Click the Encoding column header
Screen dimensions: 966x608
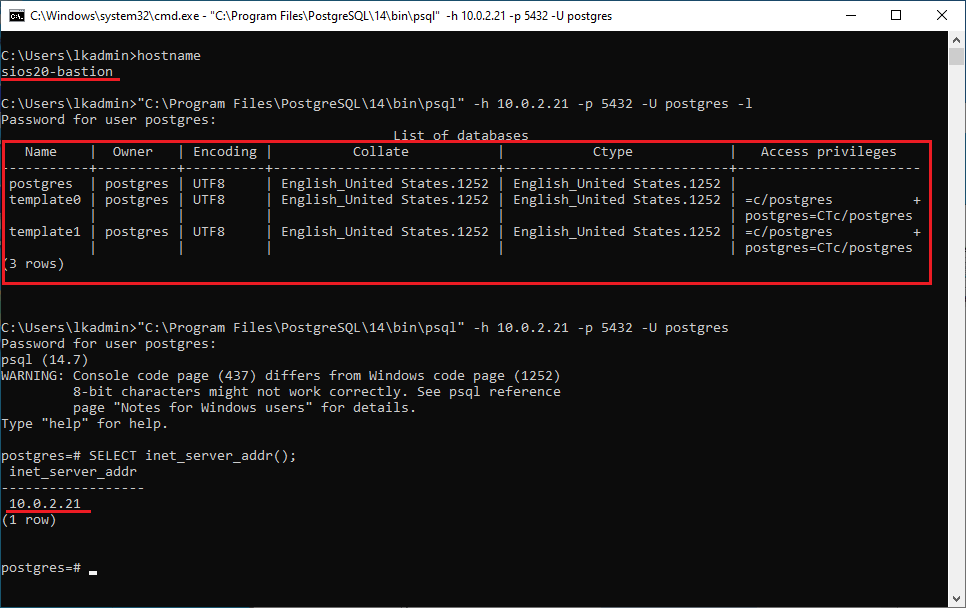click(x=225, y=152)
